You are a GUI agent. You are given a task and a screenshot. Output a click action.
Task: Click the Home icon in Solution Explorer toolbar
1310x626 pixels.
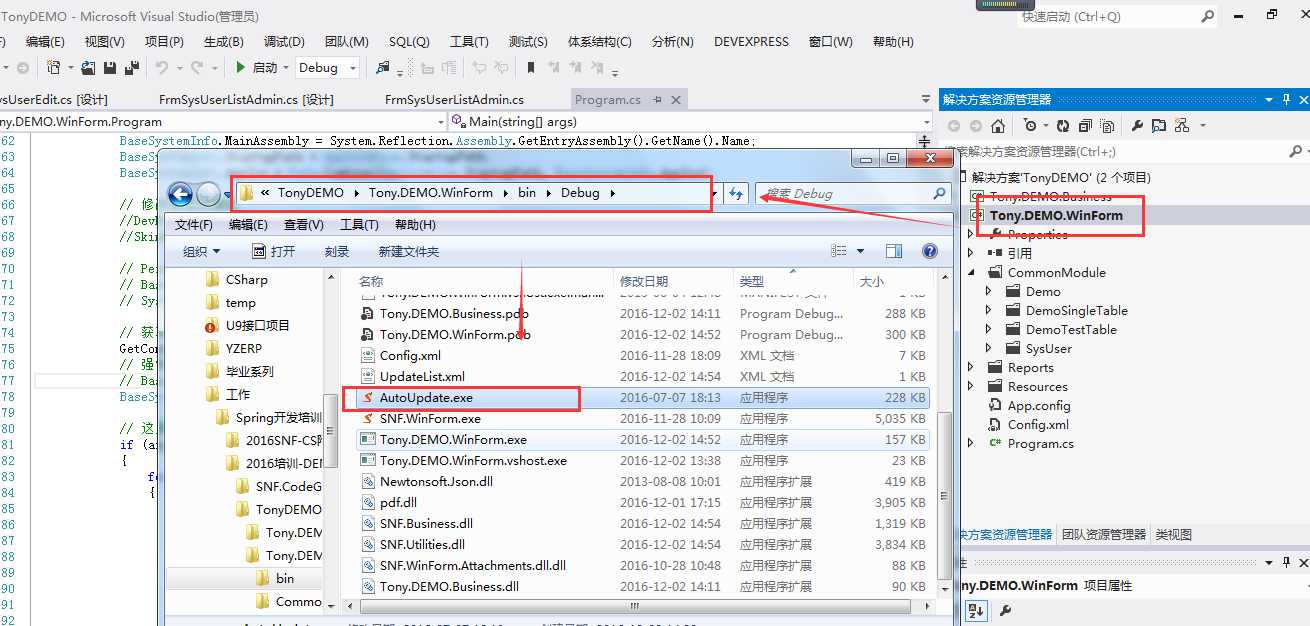pyautogui.click(x=998, y=126)
